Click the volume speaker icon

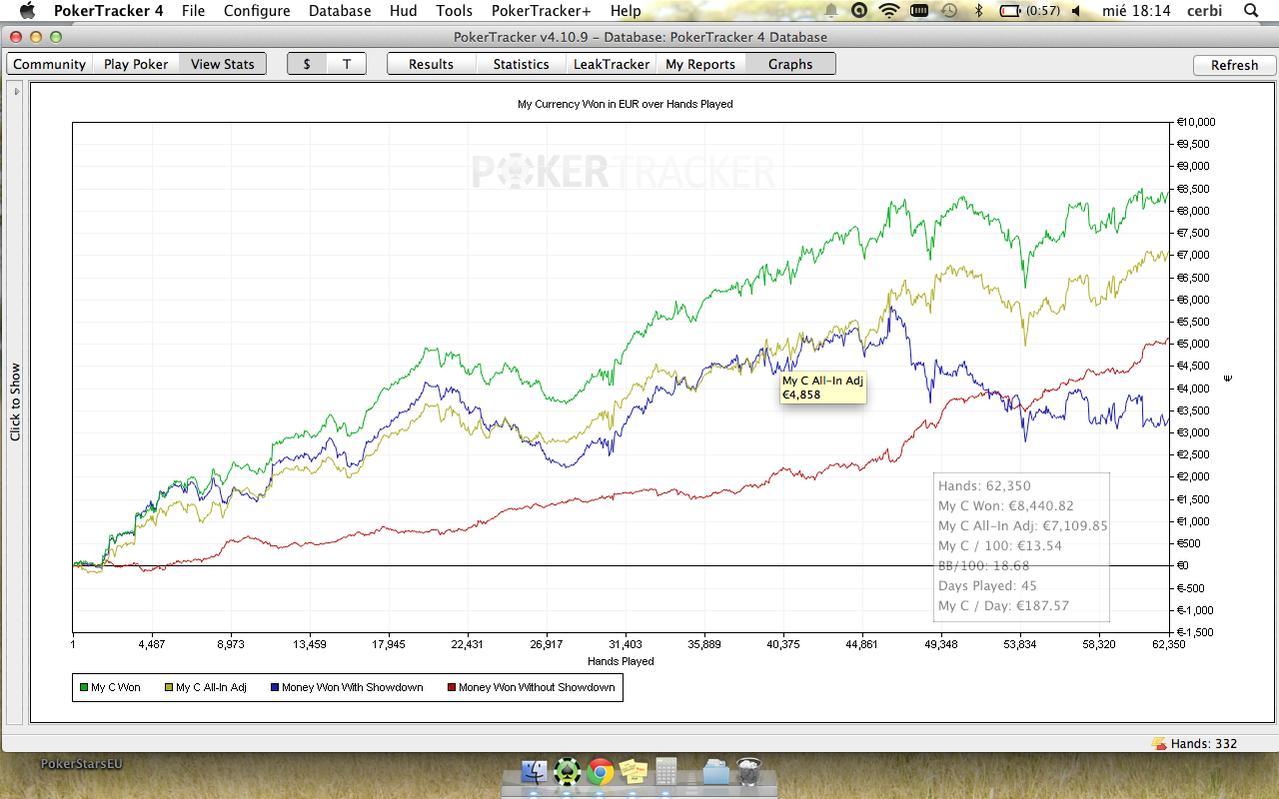tap(1076, 11)
